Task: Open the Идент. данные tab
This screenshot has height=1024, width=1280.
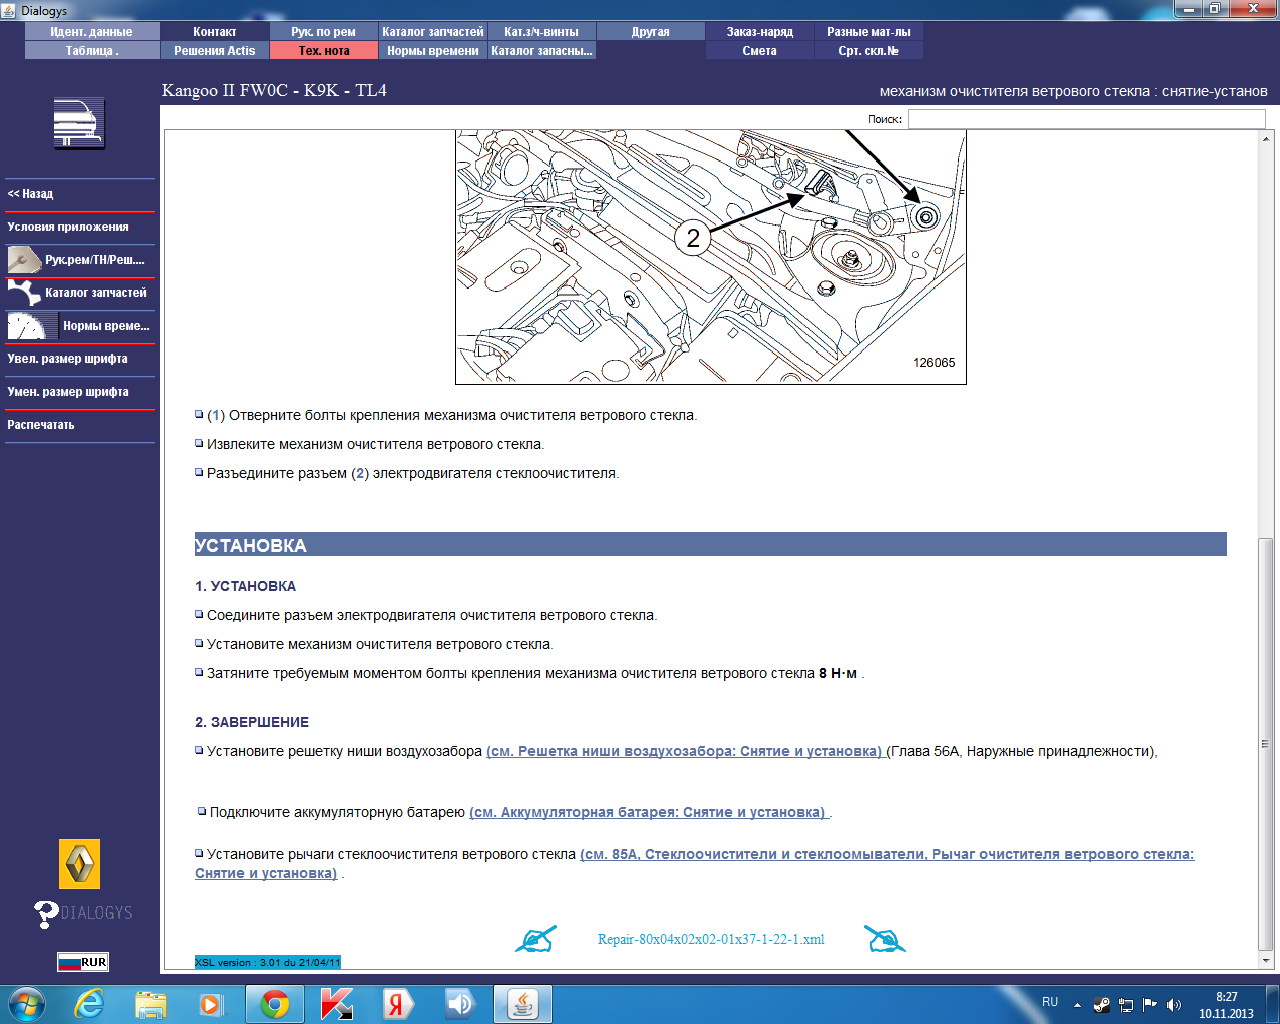Action: point(92,32)
